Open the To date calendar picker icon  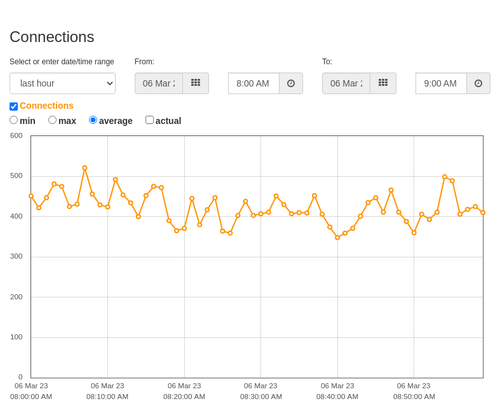pos(383,83)
